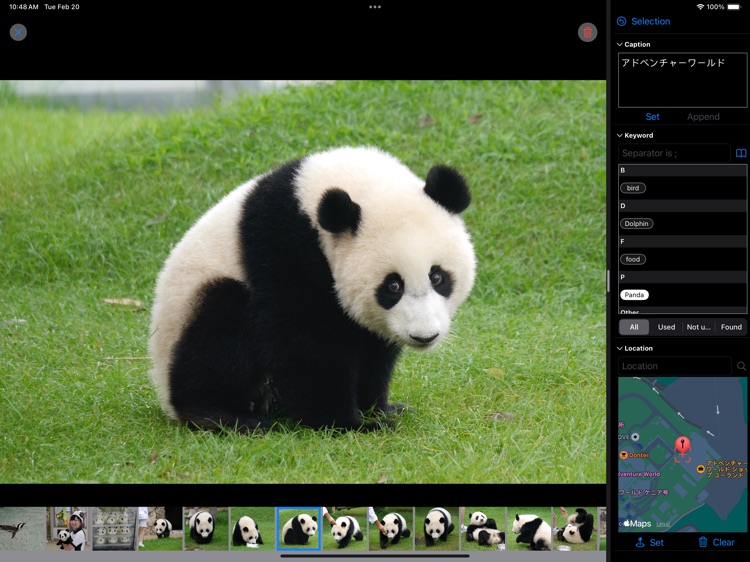Go back via Selection icon
This screenshot has height=562, width=750.
pos(622,21)
